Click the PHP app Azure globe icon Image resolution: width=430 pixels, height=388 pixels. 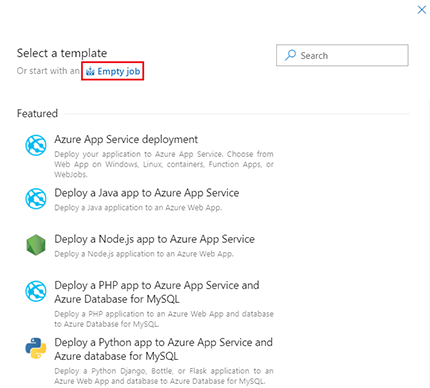pos(36,291)
